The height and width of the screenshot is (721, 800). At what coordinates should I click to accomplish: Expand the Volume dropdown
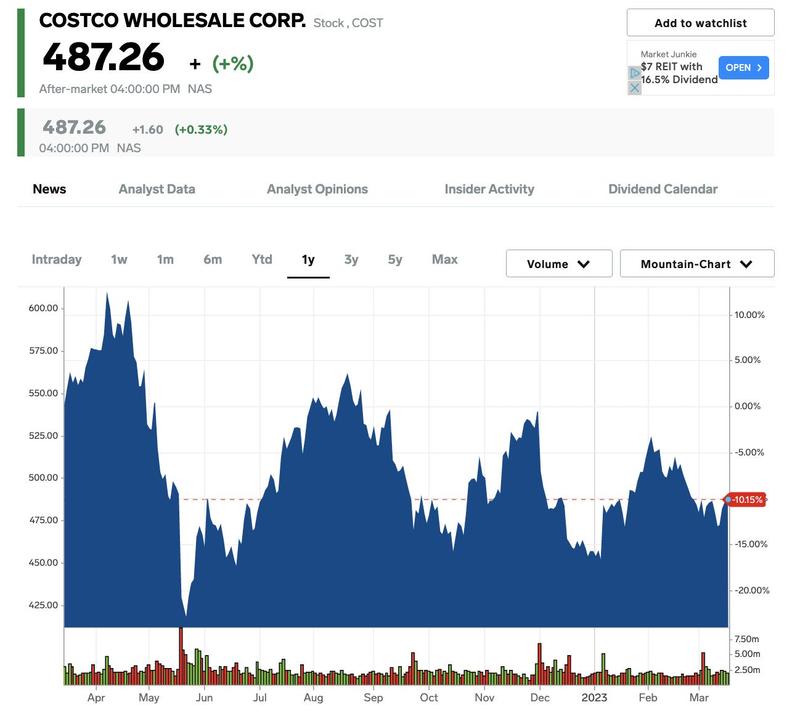coord(559,264)
